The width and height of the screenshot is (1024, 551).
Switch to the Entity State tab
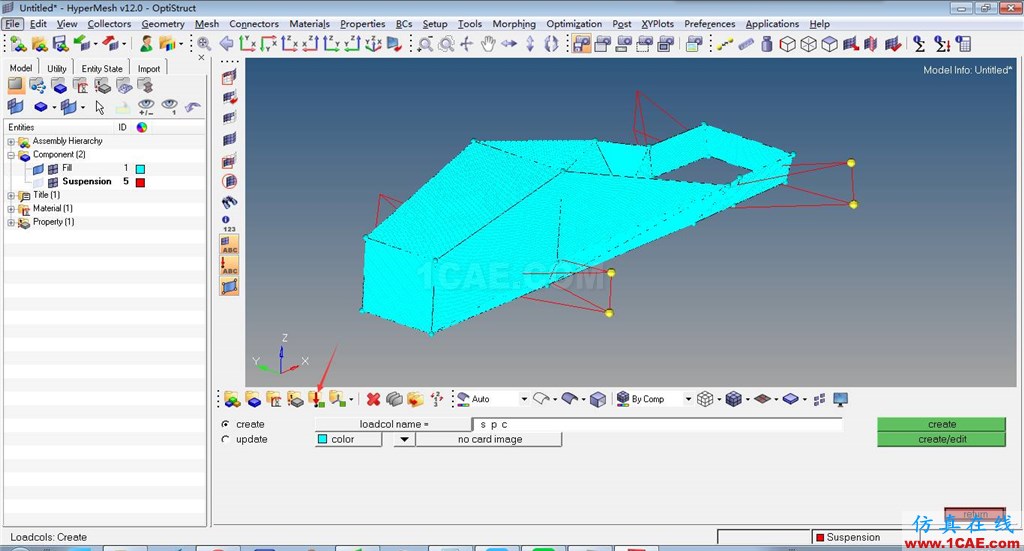tap(102, 69)
